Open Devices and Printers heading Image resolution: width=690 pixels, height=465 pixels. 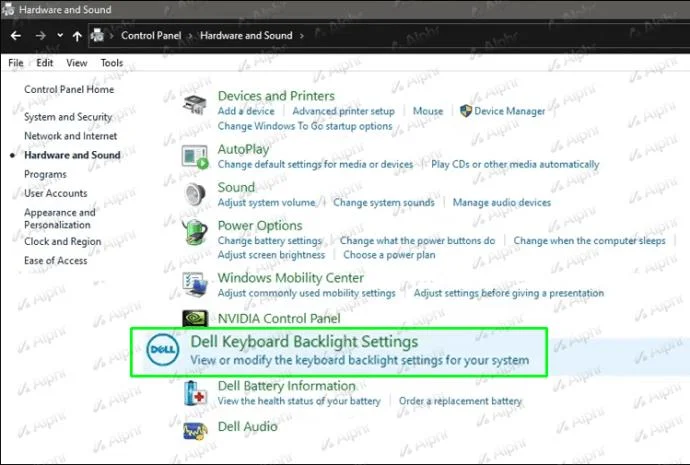[276, 96]
